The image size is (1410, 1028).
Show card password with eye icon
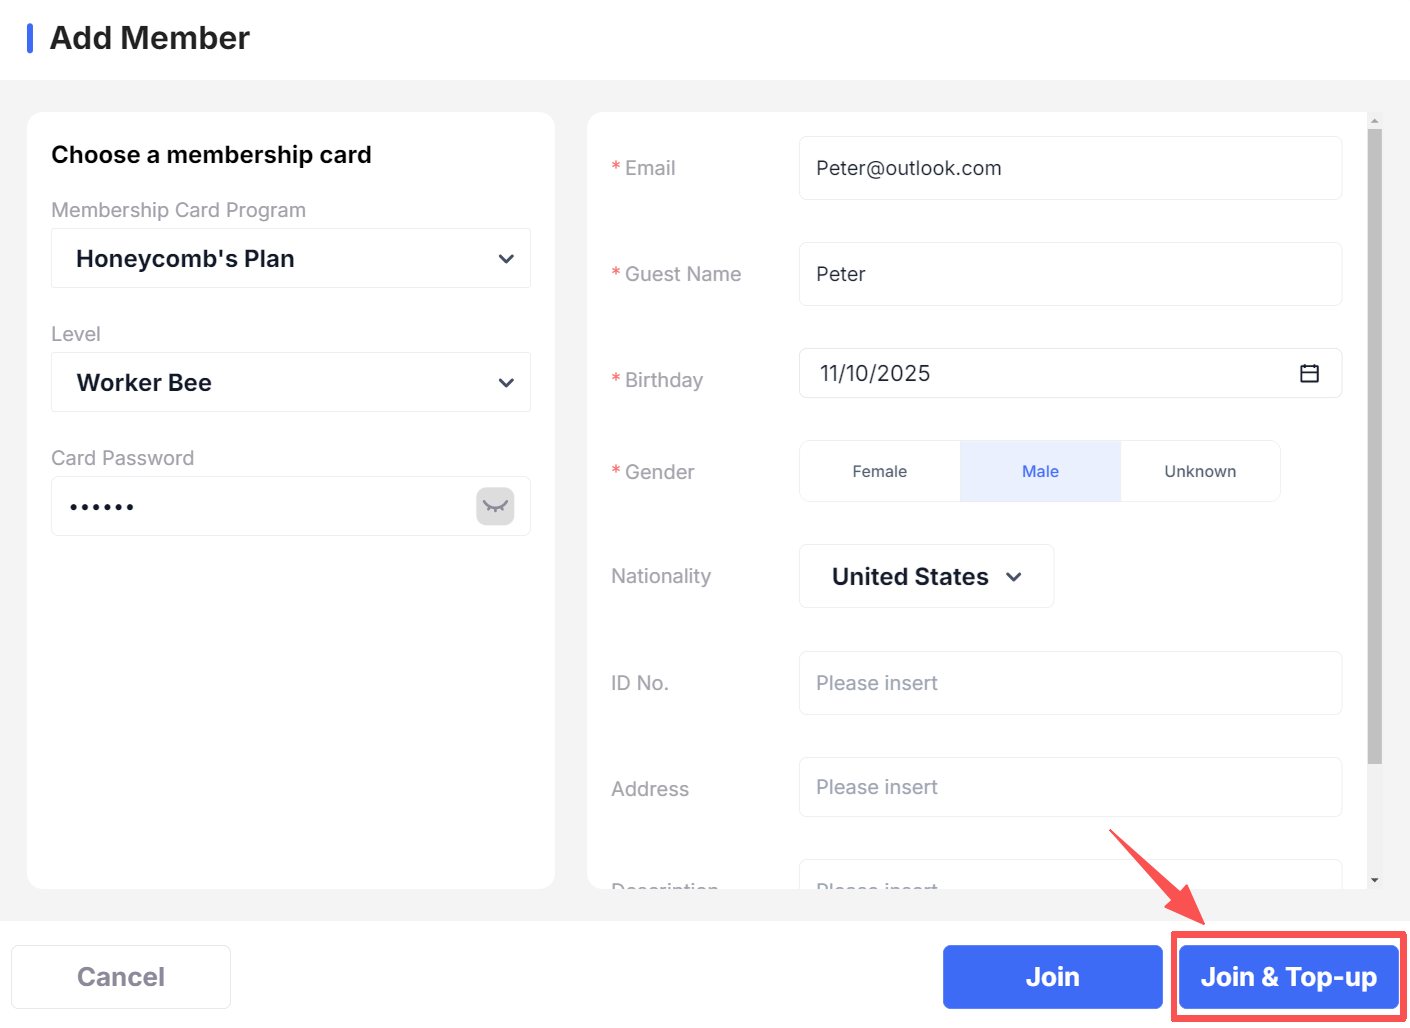pos(495,506)
